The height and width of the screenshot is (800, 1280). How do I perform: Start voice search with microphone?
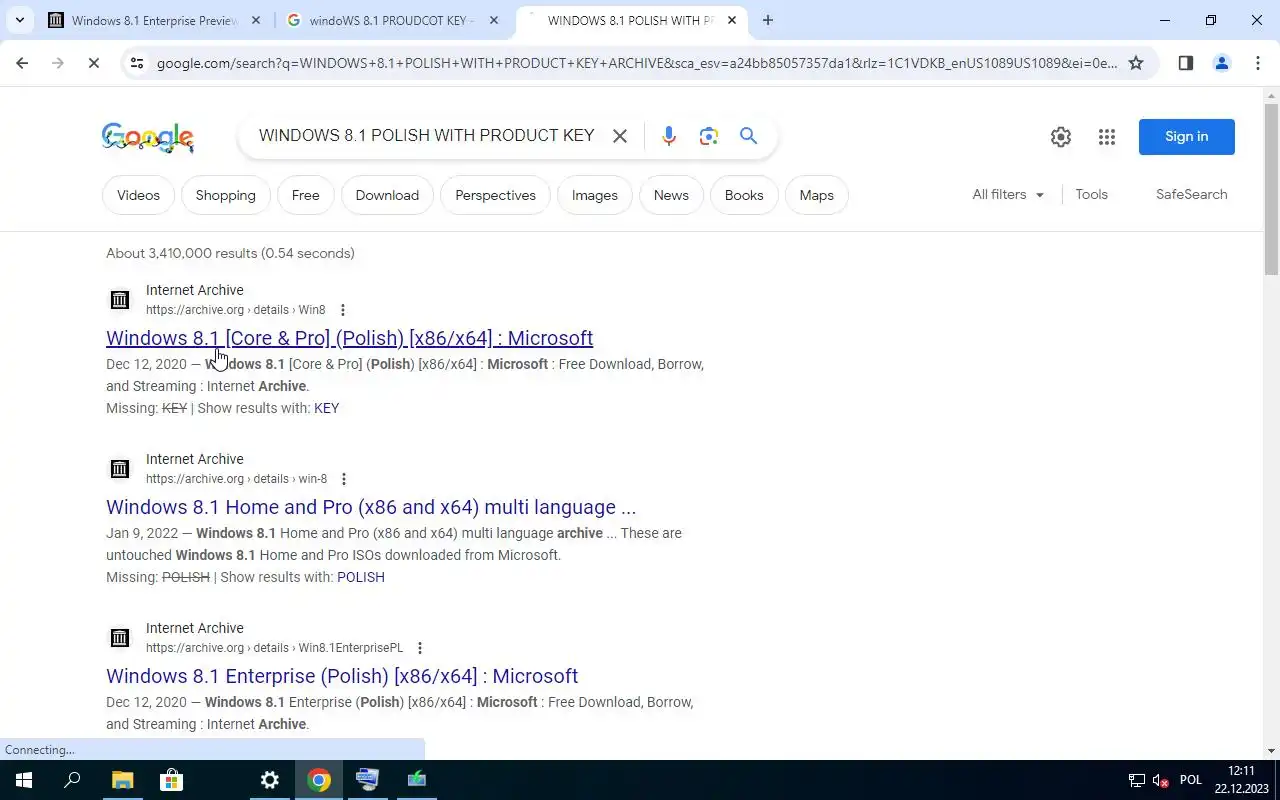click(669, 136)
